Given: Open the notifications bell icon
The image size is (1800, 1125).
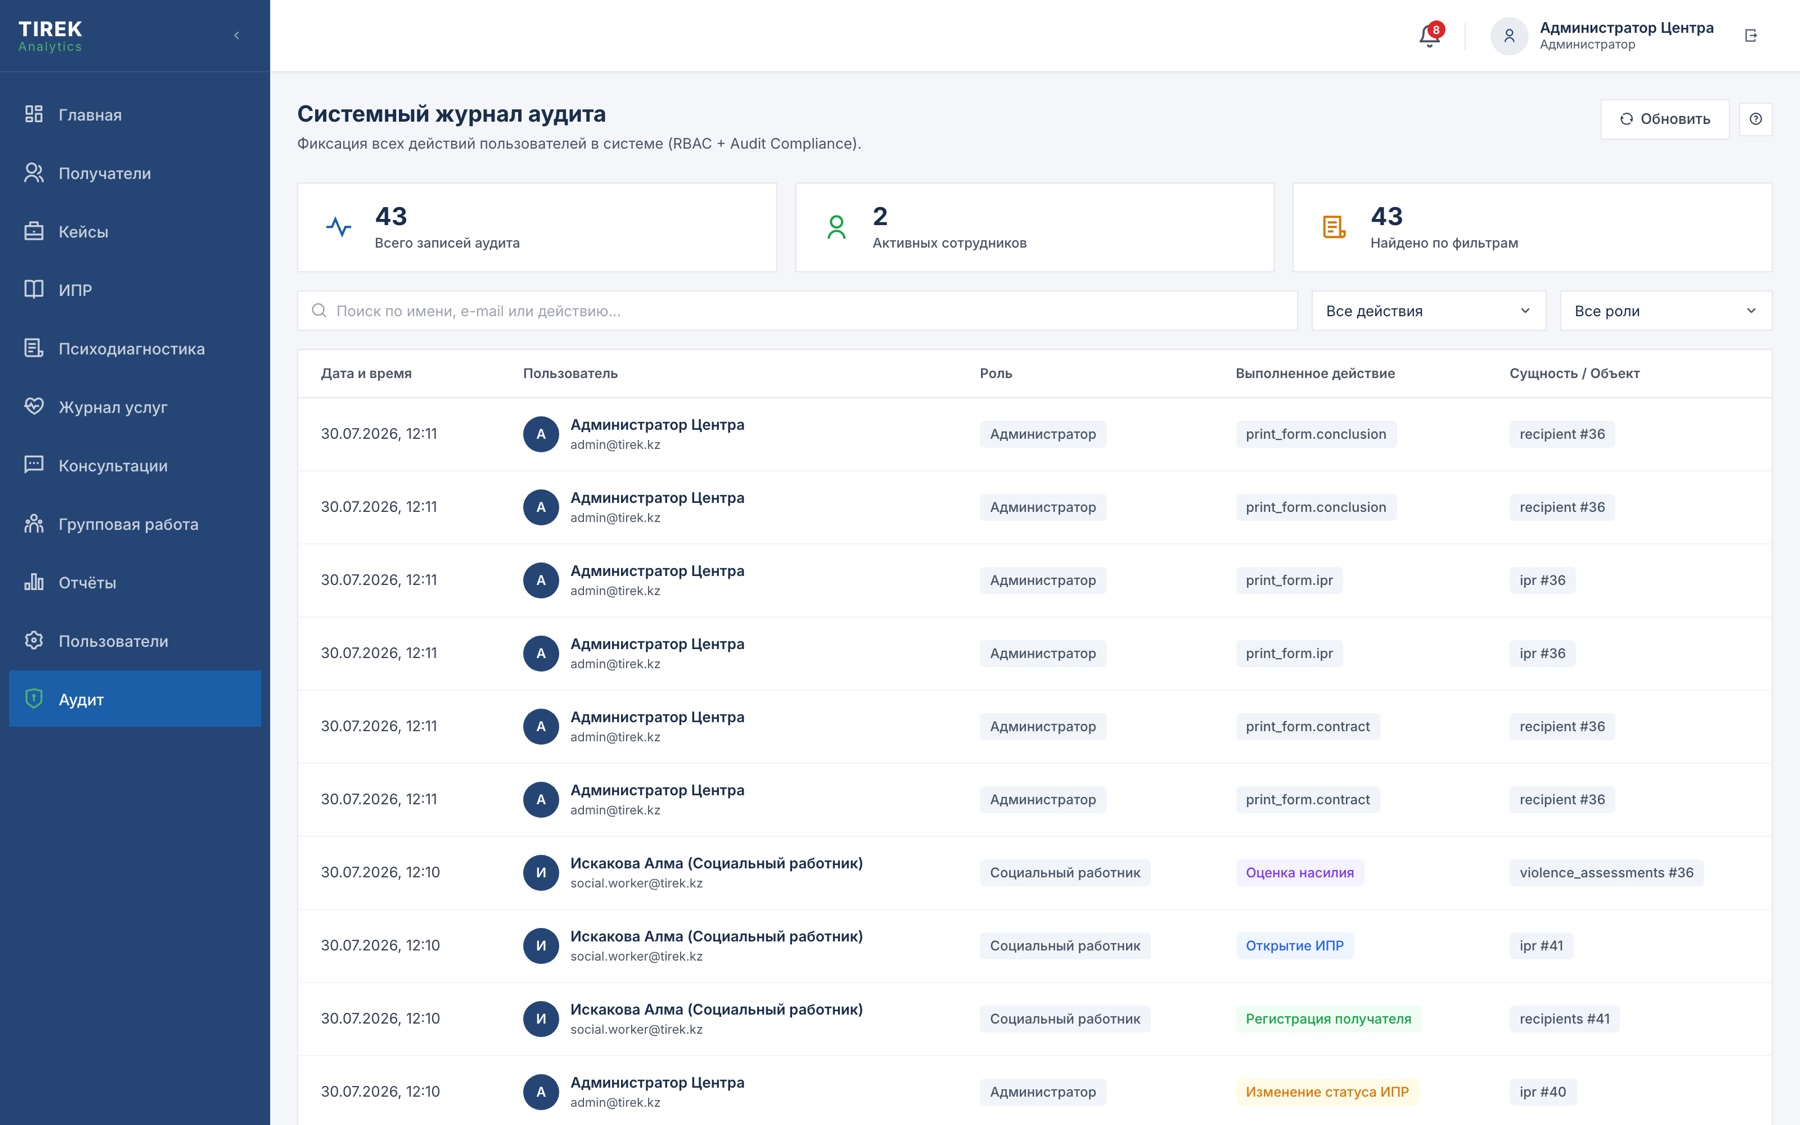Looking at the screenshot, I should (x=1429, y=36).
